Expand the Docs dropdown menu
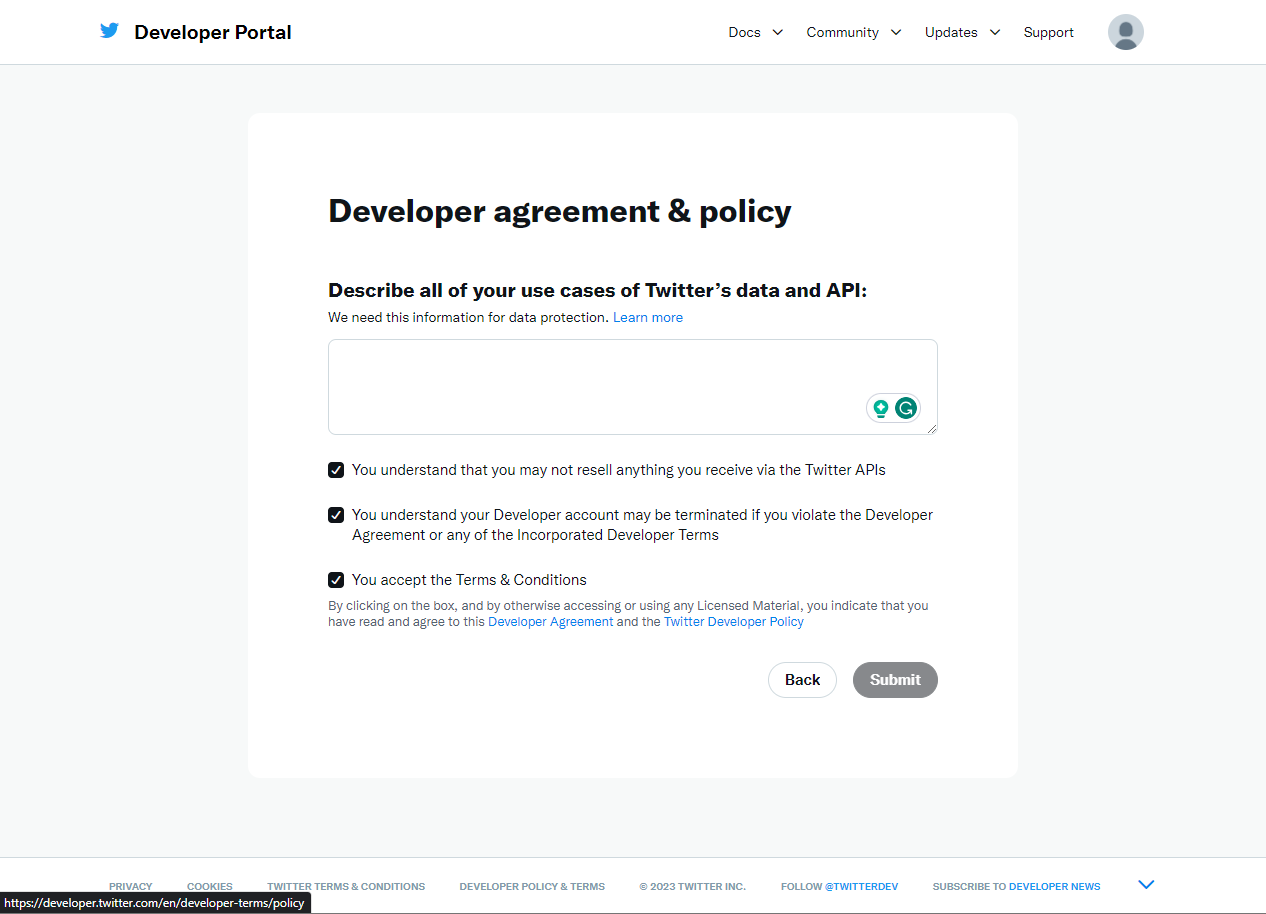1266x914 pixels. point(755,32)
